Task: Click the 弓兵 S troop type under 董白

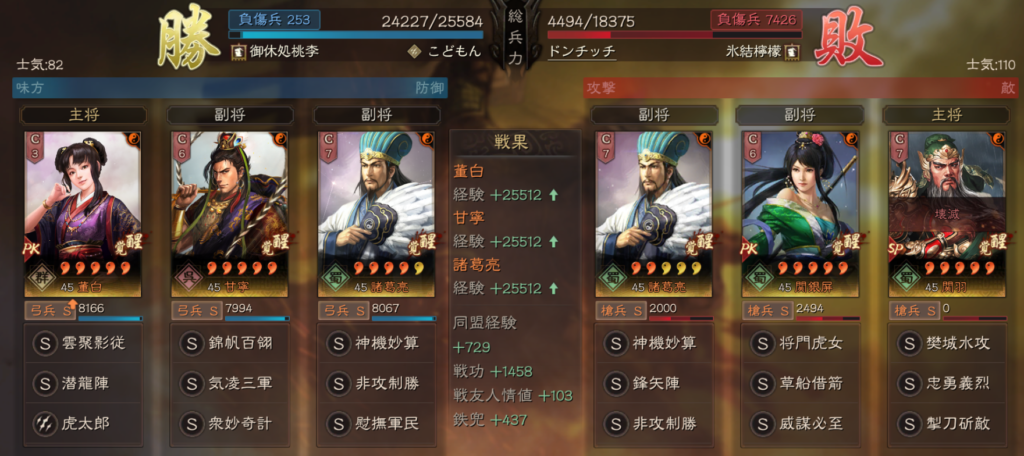Action: (x=50, y=310)
